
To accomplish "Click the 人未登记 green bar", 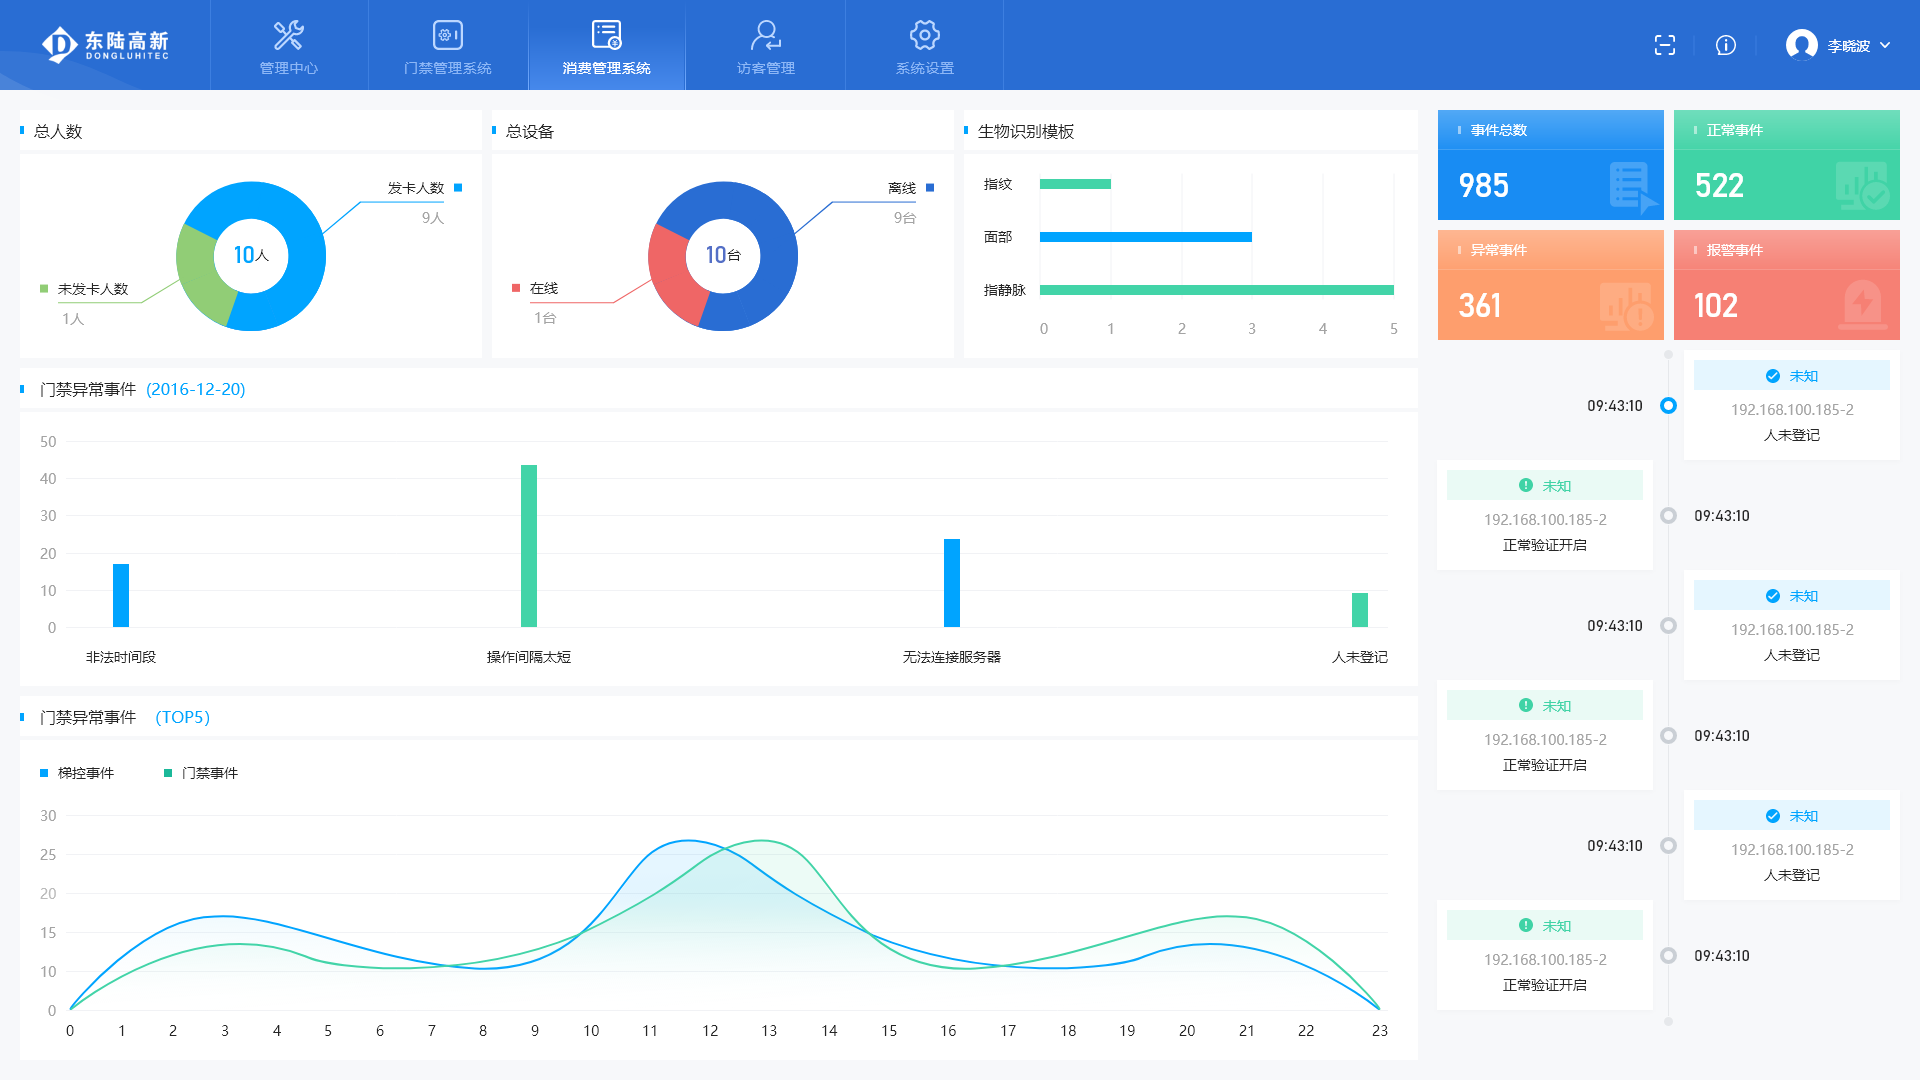I will 1360,610.
